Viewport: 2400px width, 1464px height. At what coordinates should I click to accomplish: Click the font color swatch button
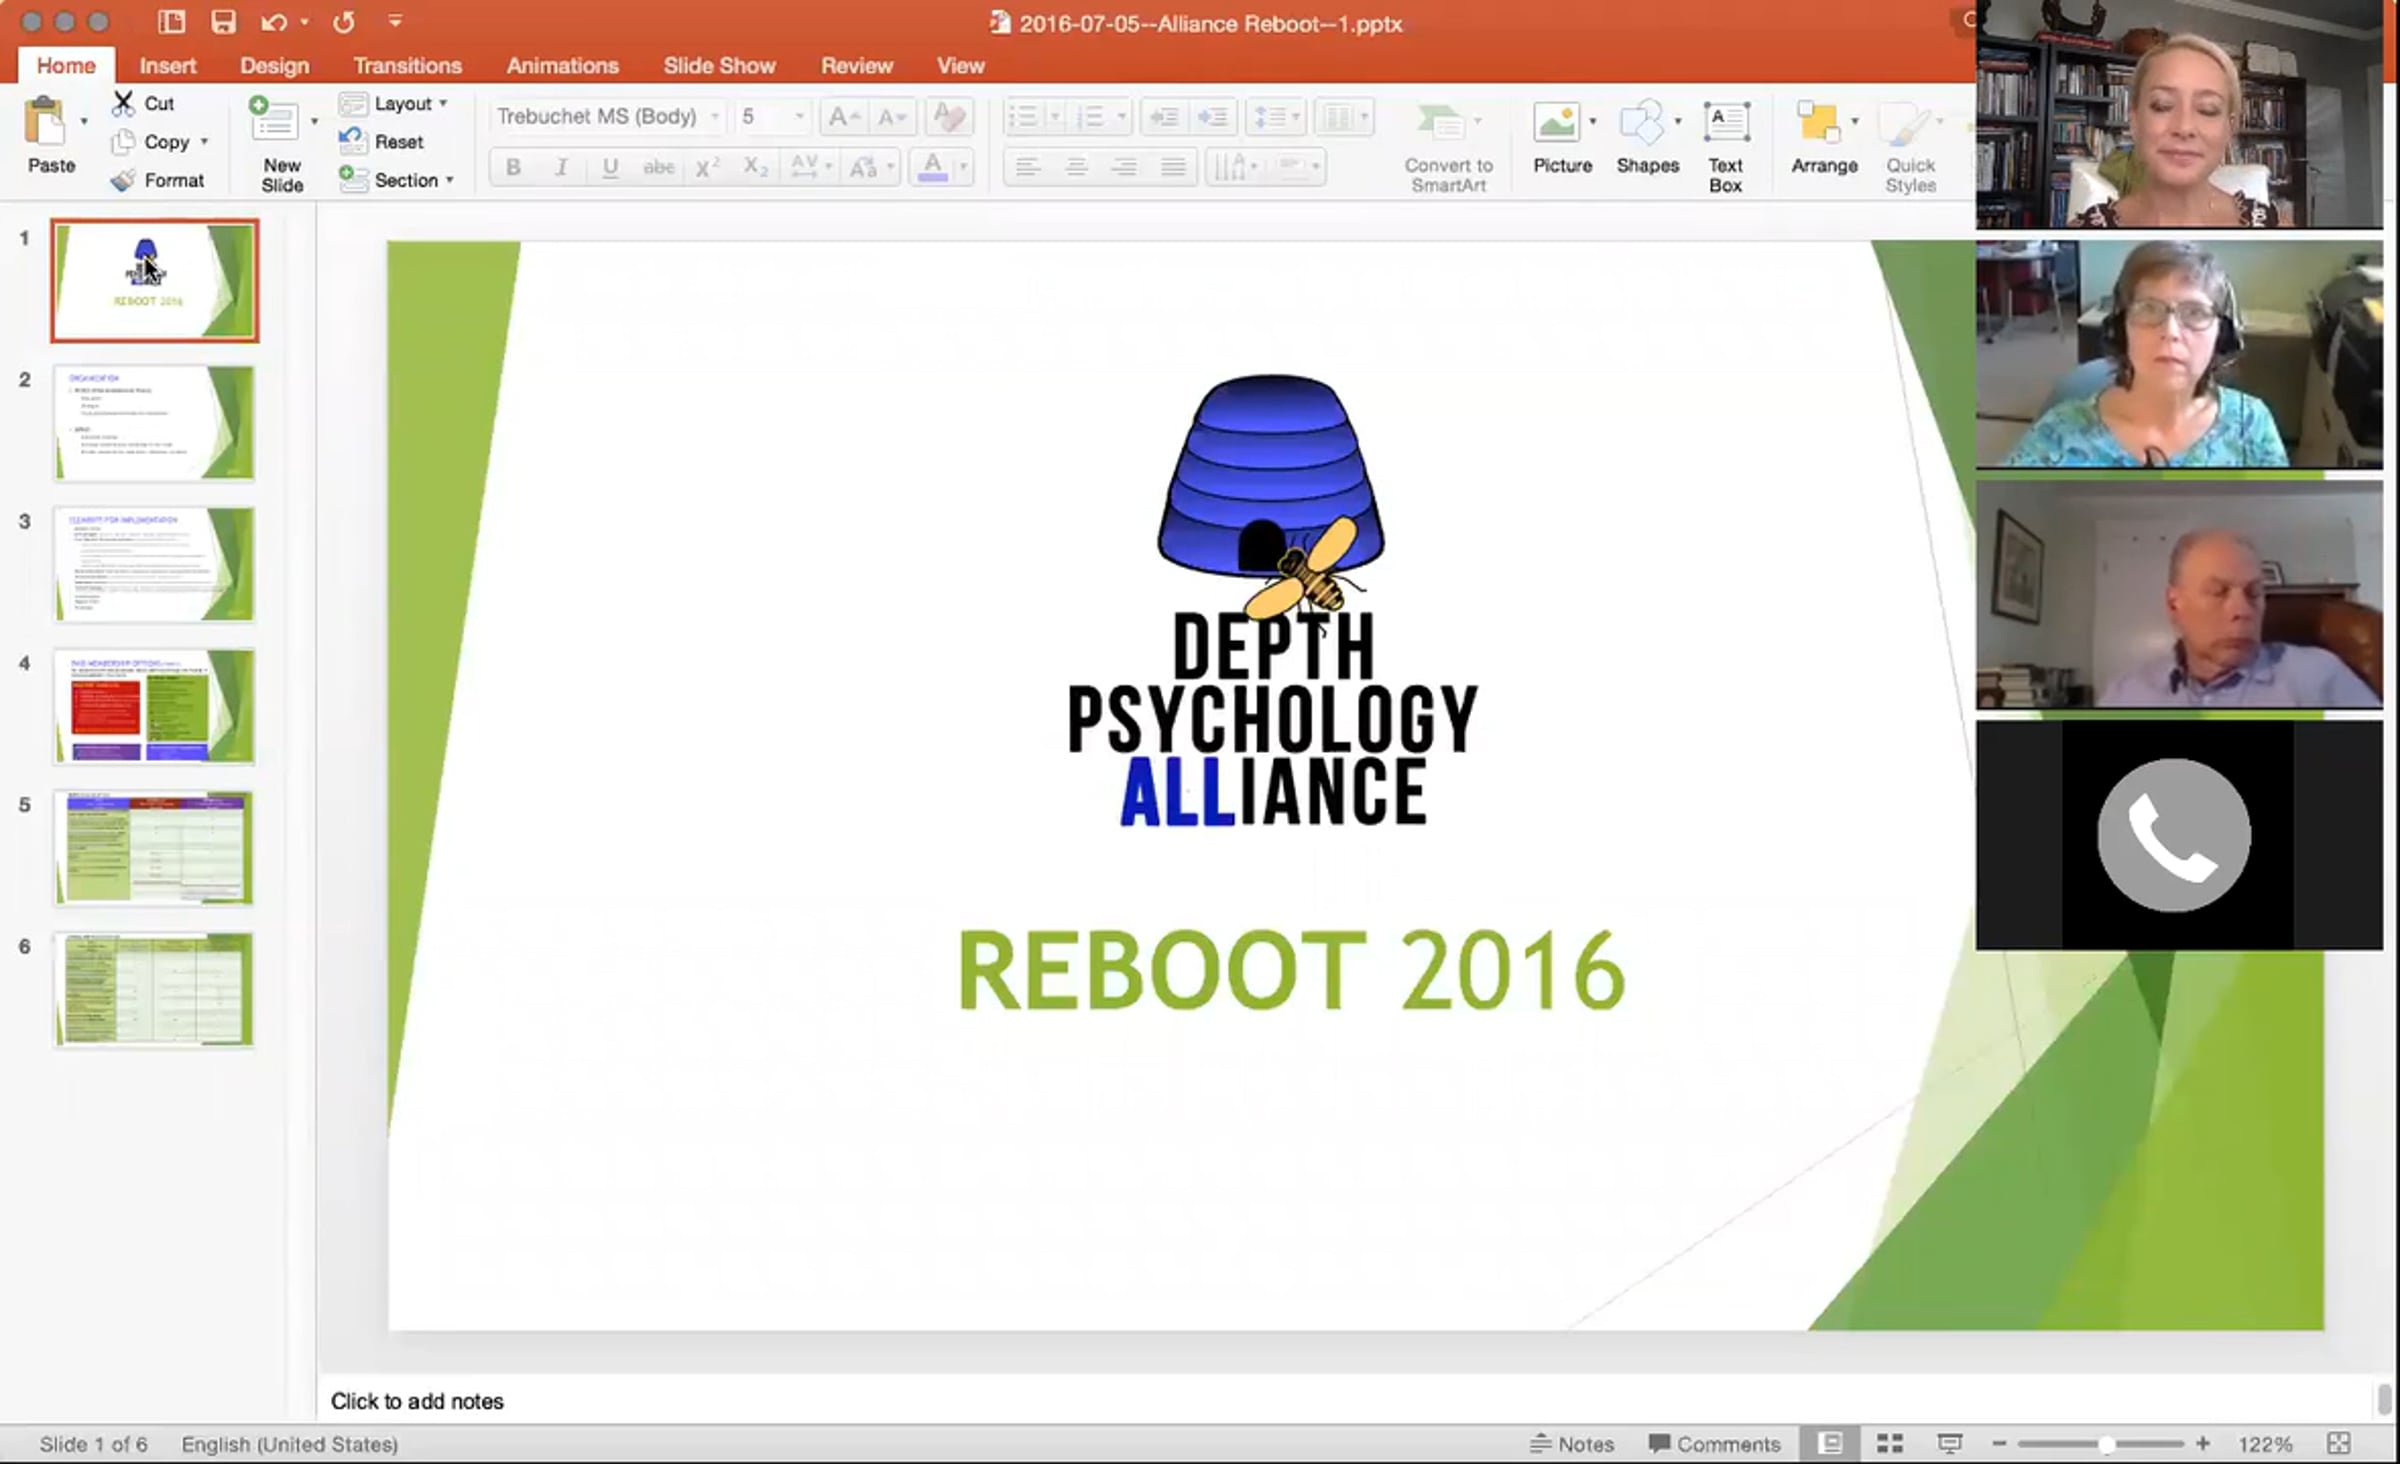(932, 167)
